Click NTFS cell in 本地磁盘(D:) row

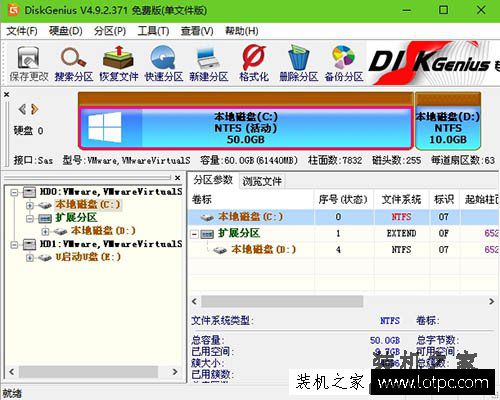(401, 250)
